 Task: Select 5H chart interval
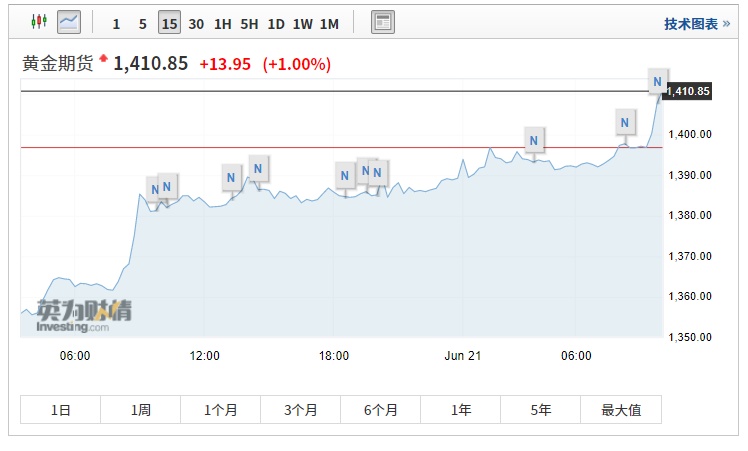(249, 23)
